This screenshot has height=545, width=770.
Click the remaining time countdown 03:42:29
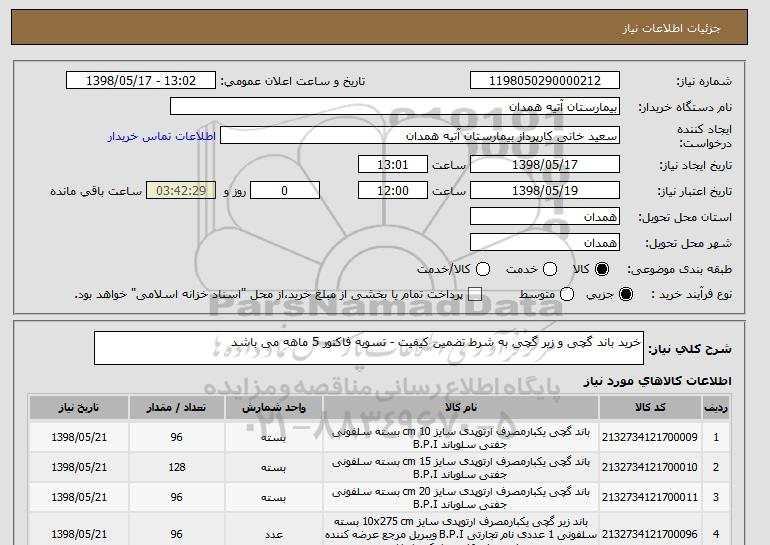(181, 191)
